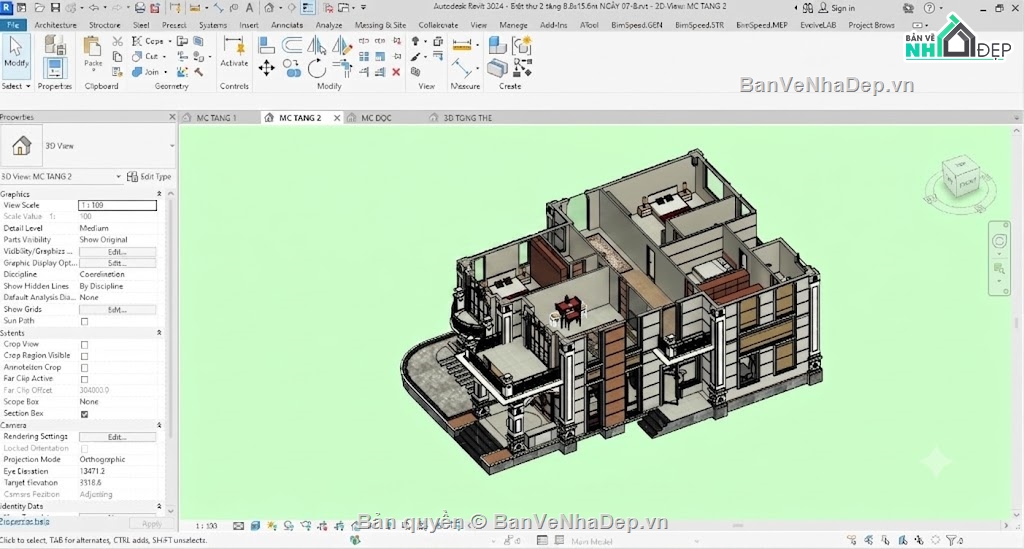
Task: Choose Mirror - Pick Axis tool
Action: (x=317, y=45)
